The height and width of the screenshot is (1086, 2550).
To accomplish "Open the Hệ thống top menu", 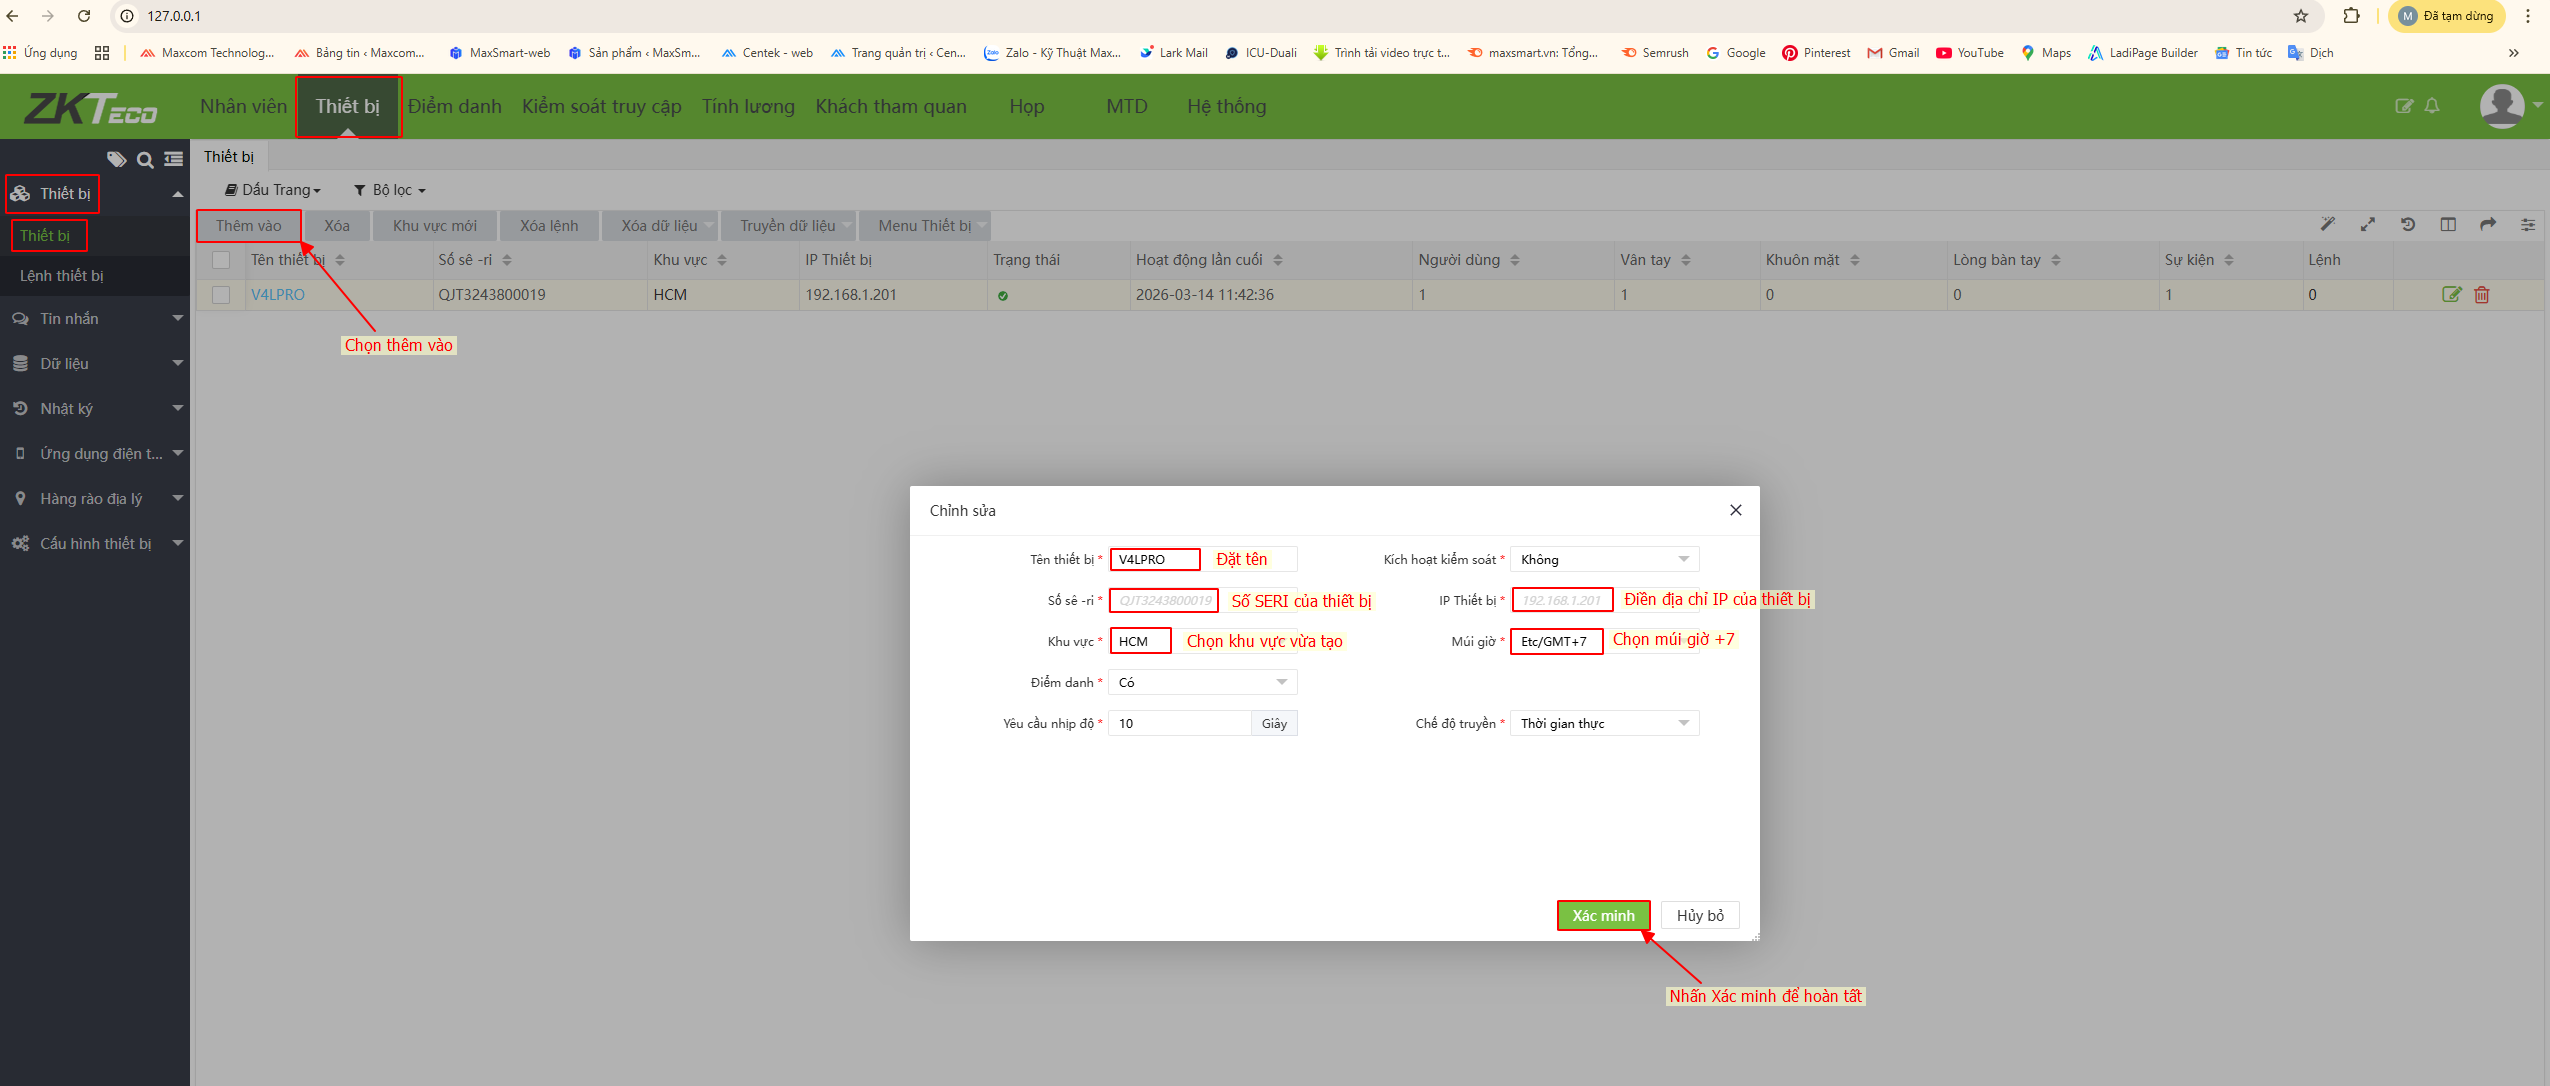I will tap(1226, 106).
